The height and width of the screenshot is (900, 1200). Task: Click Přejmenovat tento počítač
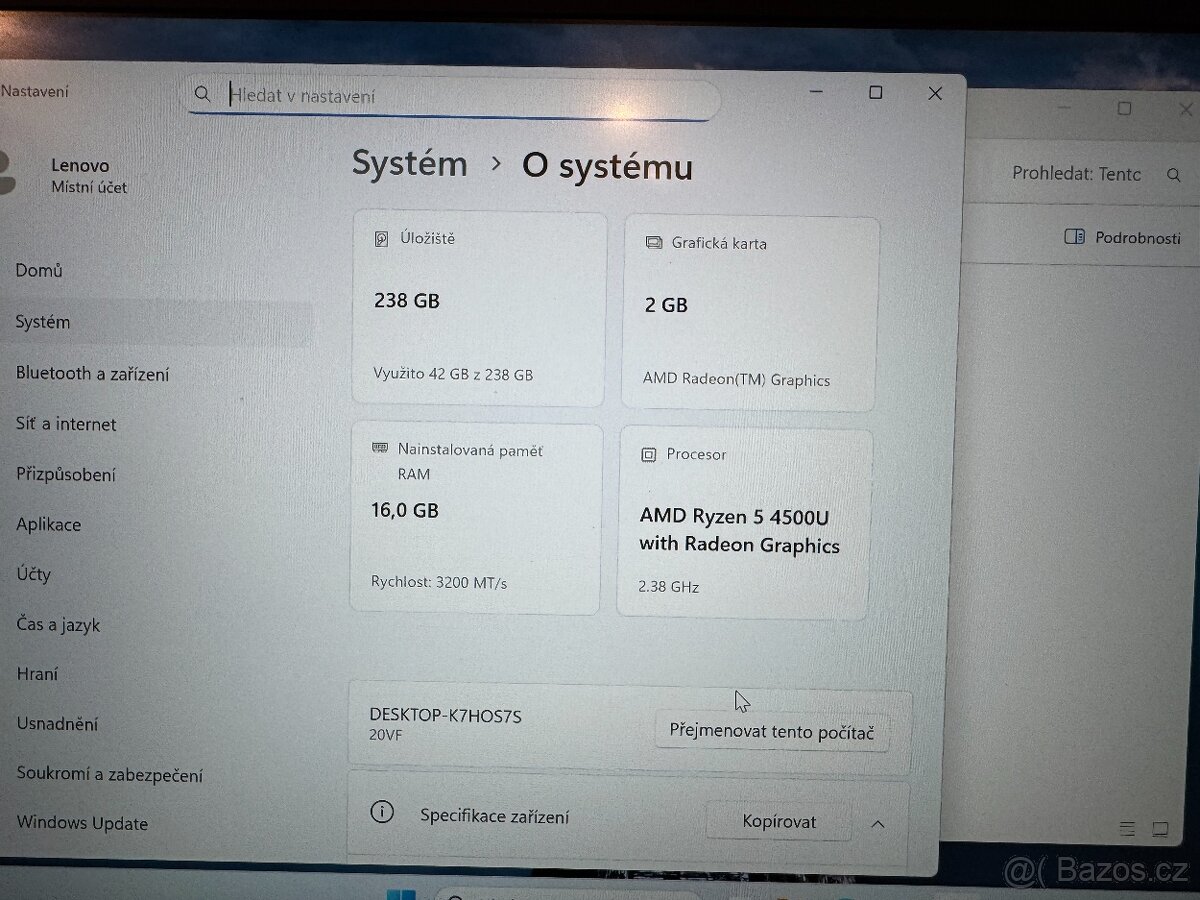(772, 731)
